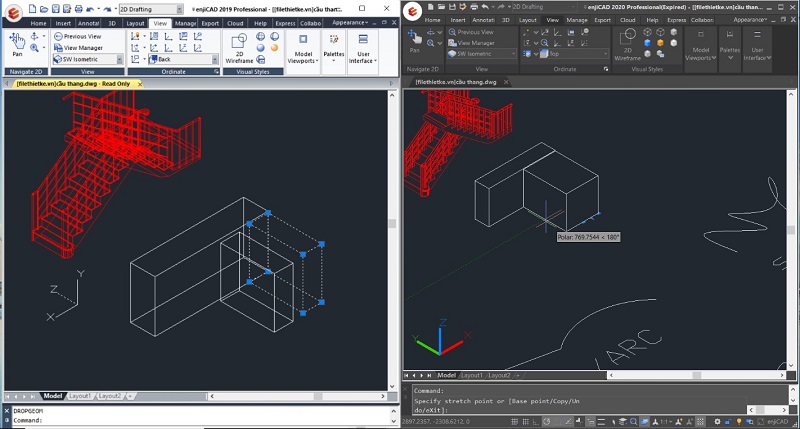Open the Cloud ribbon tab in right window
Viewport: 800px width, 429px height.
pos(628,20)
